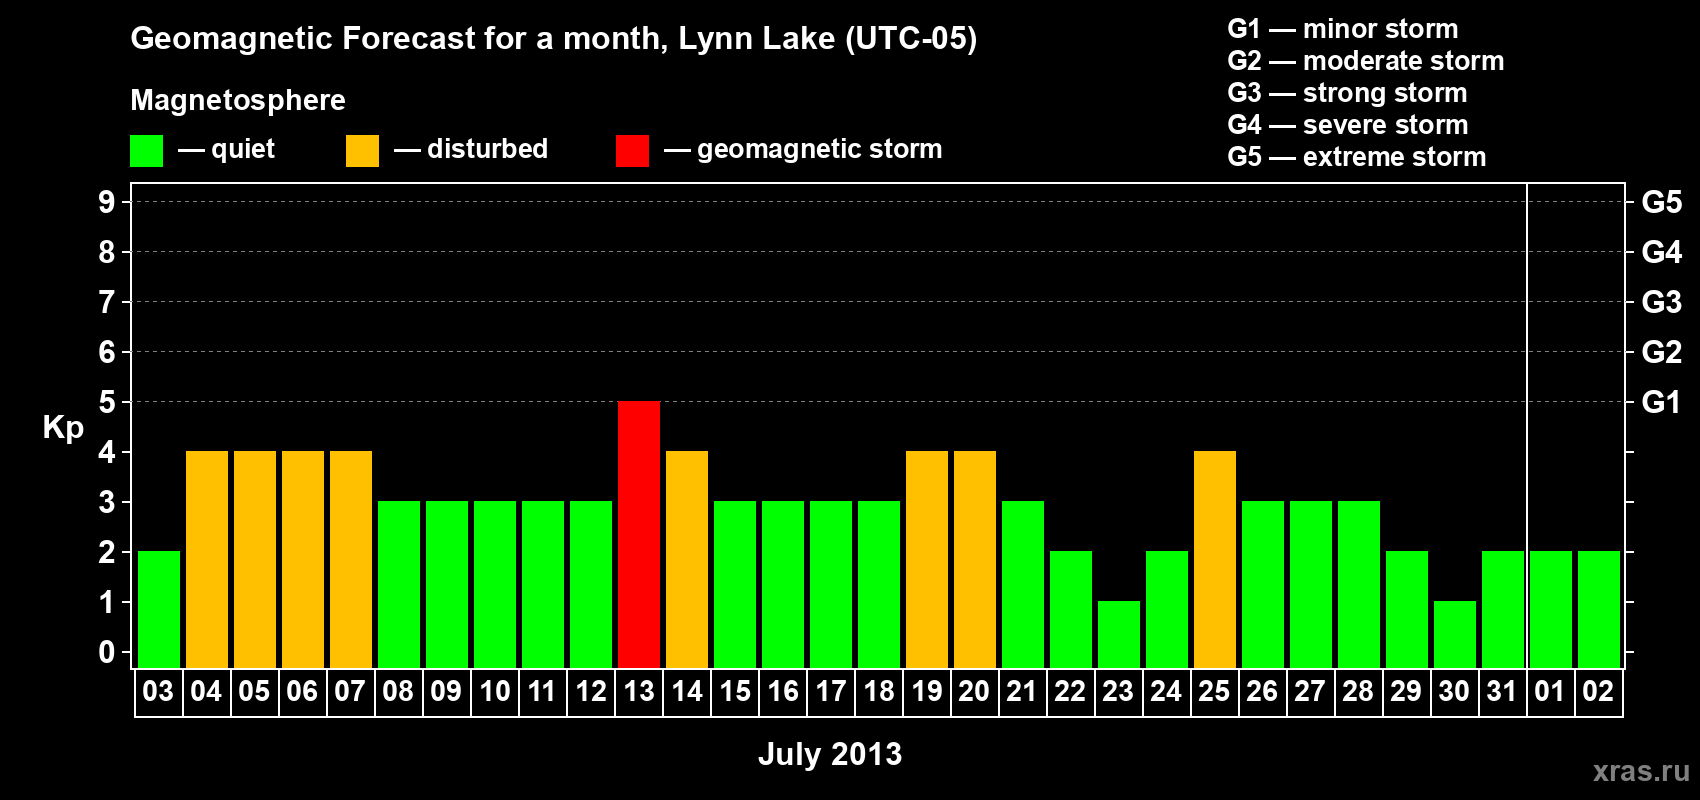Image resolution: width=1700 pixels, height=800 pixels.
Task: Click the orange bar for July 25
Action: tap(1215, 559)
